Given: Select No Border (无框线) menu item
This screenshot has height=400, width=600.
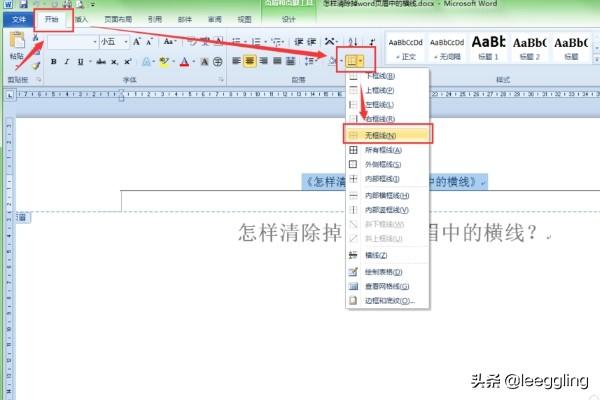Looking at the screenshot, I should [388, 135].
